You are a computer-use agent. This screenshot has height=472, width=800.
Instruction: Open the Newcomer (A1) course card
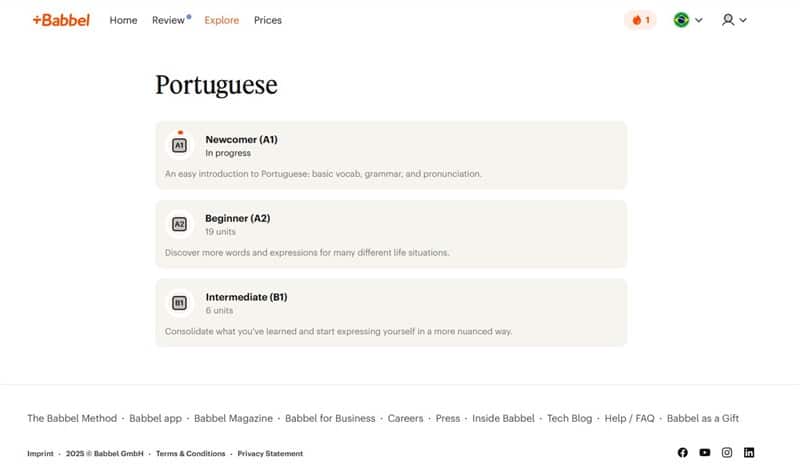pos(391,155)
